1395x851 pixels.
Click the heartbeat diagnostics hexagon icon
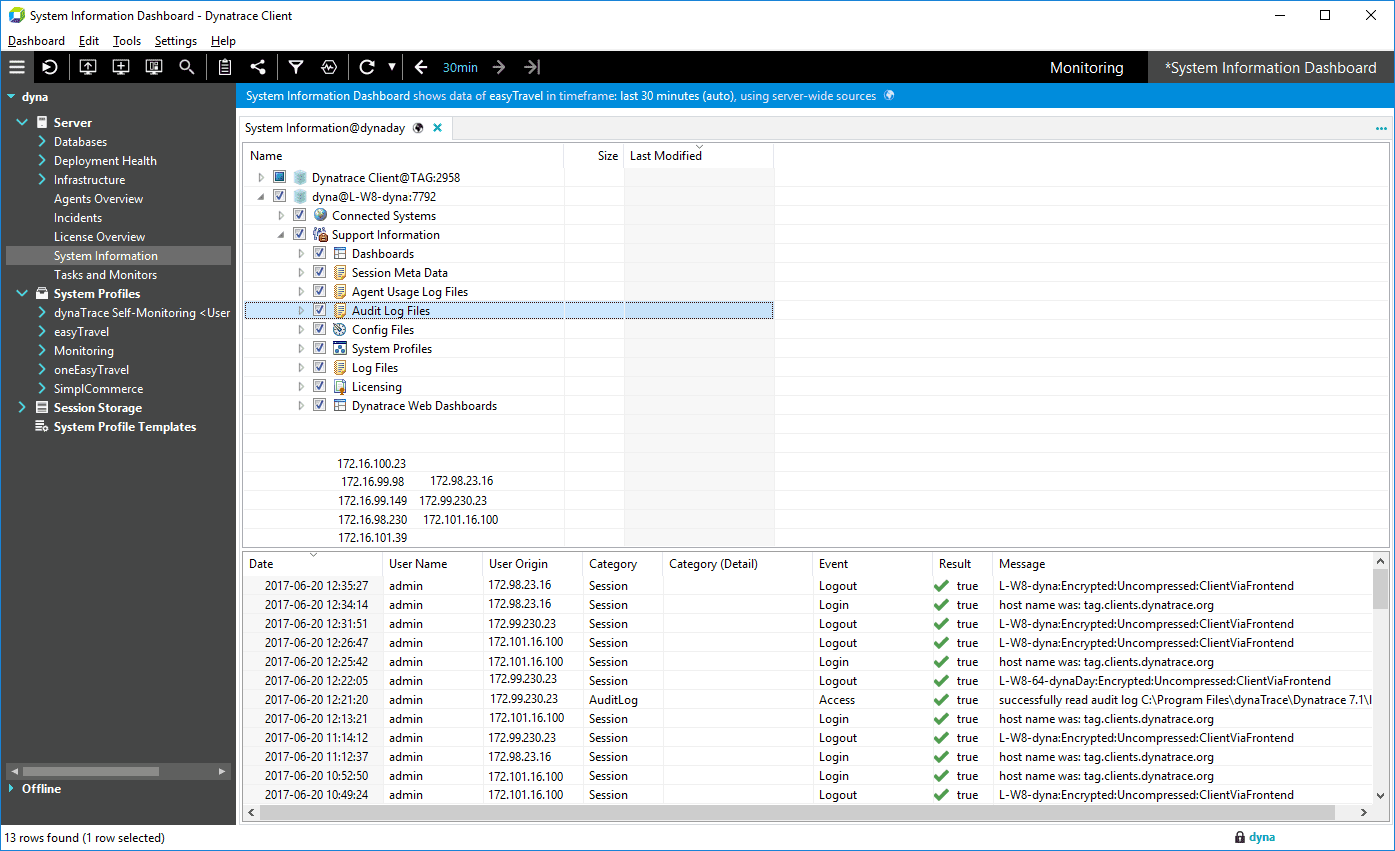click(329, 67)
